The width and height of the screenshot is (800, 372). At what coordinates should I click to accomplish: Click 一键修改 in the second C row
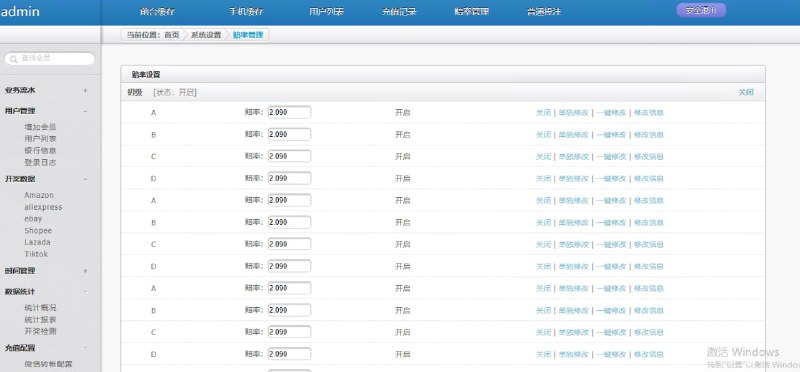(611, 244)
